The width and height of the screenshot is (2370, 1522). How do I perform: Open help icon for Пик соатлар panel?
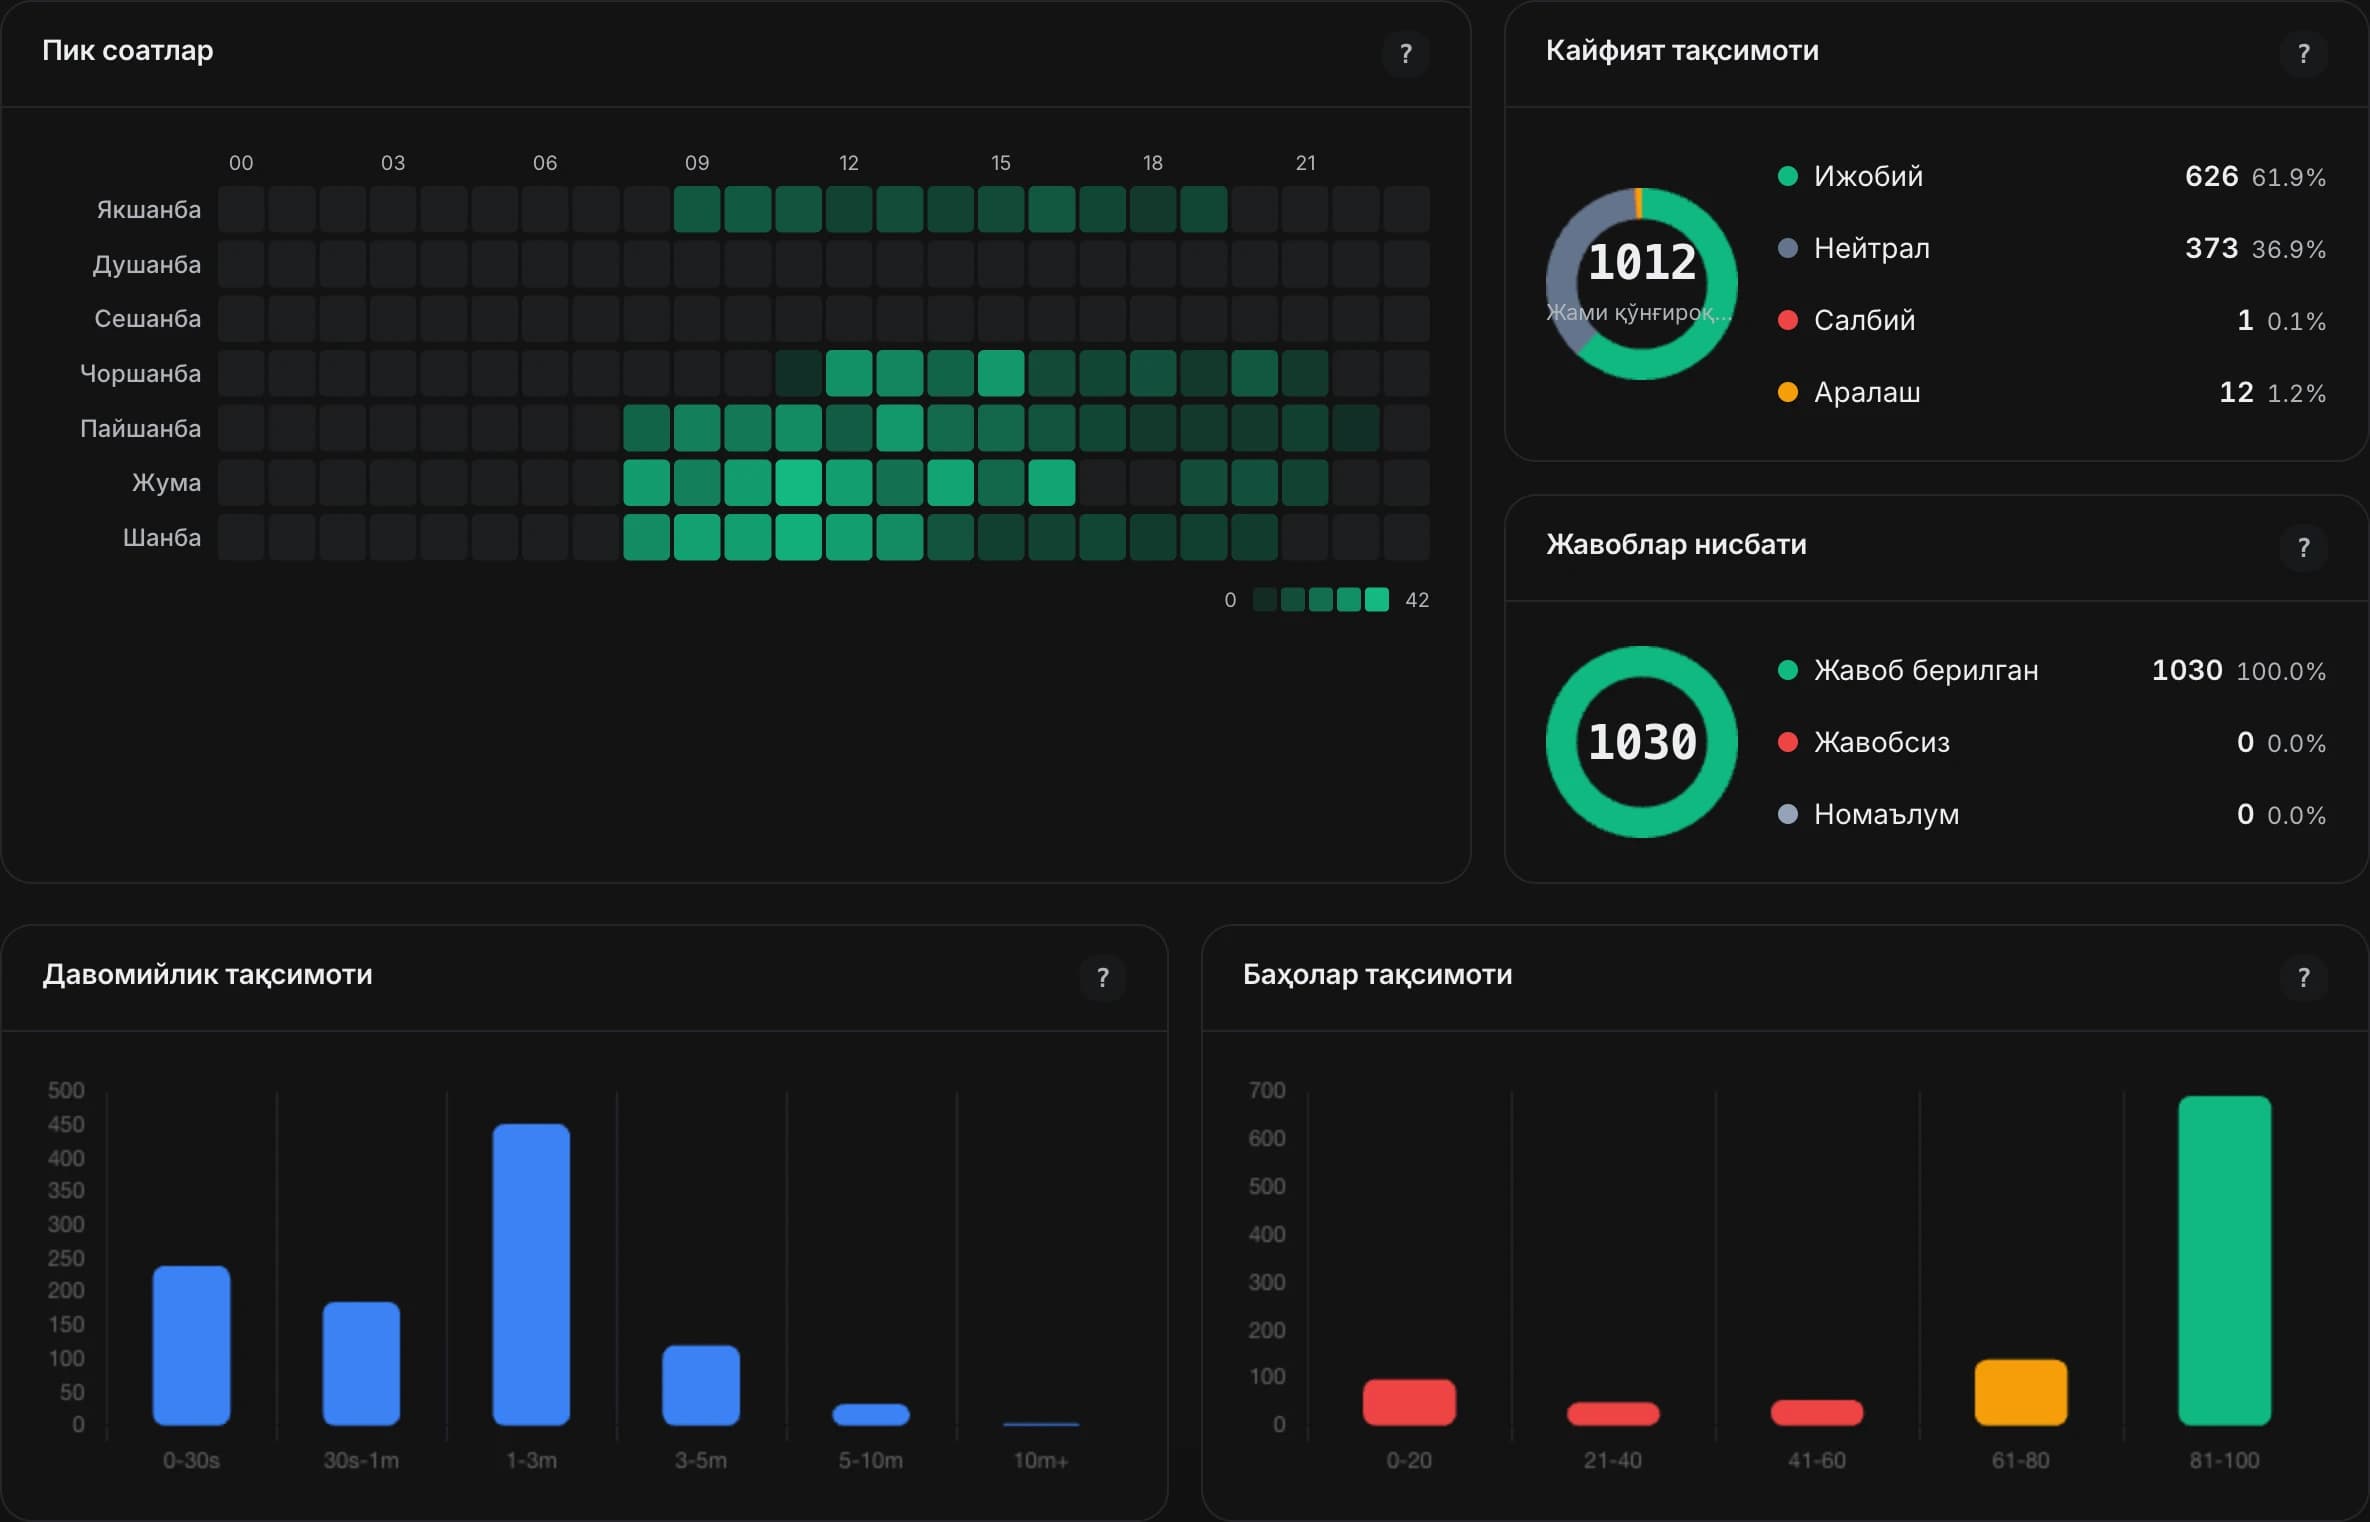[x=1405, y=53]
